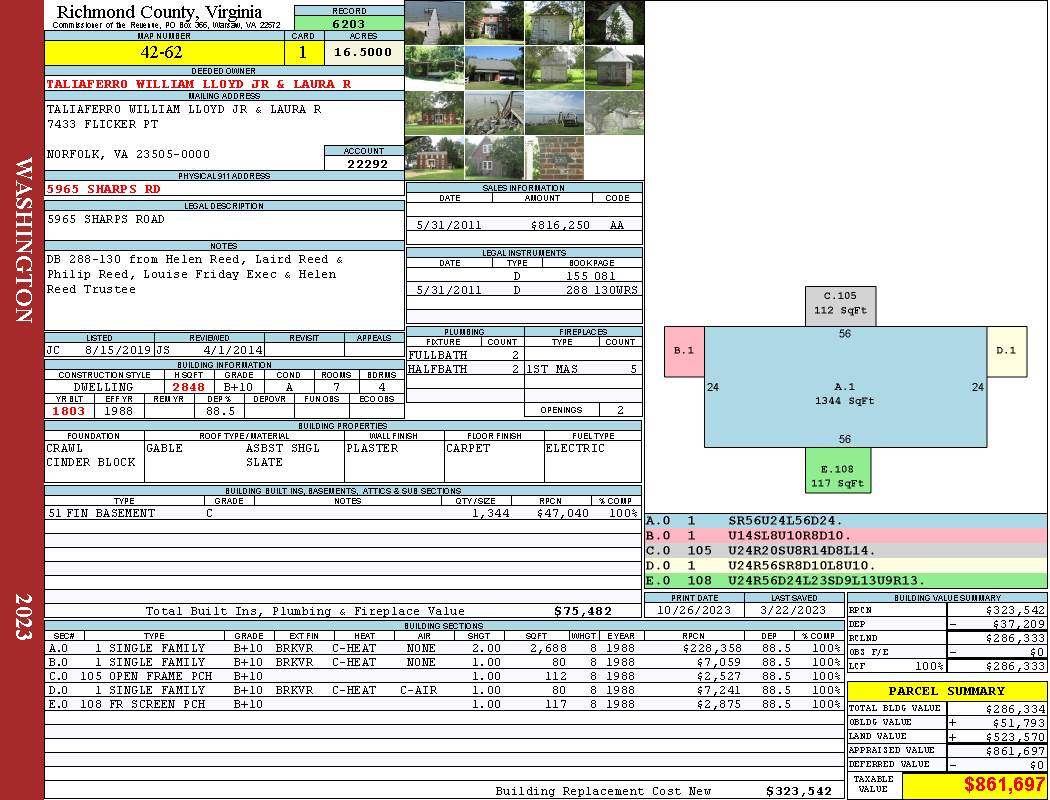The width and height of the screenshot is (1050, 800).
Task: Click the CINDER BLOCK foundation entry
Action: (x=91, y=462)
